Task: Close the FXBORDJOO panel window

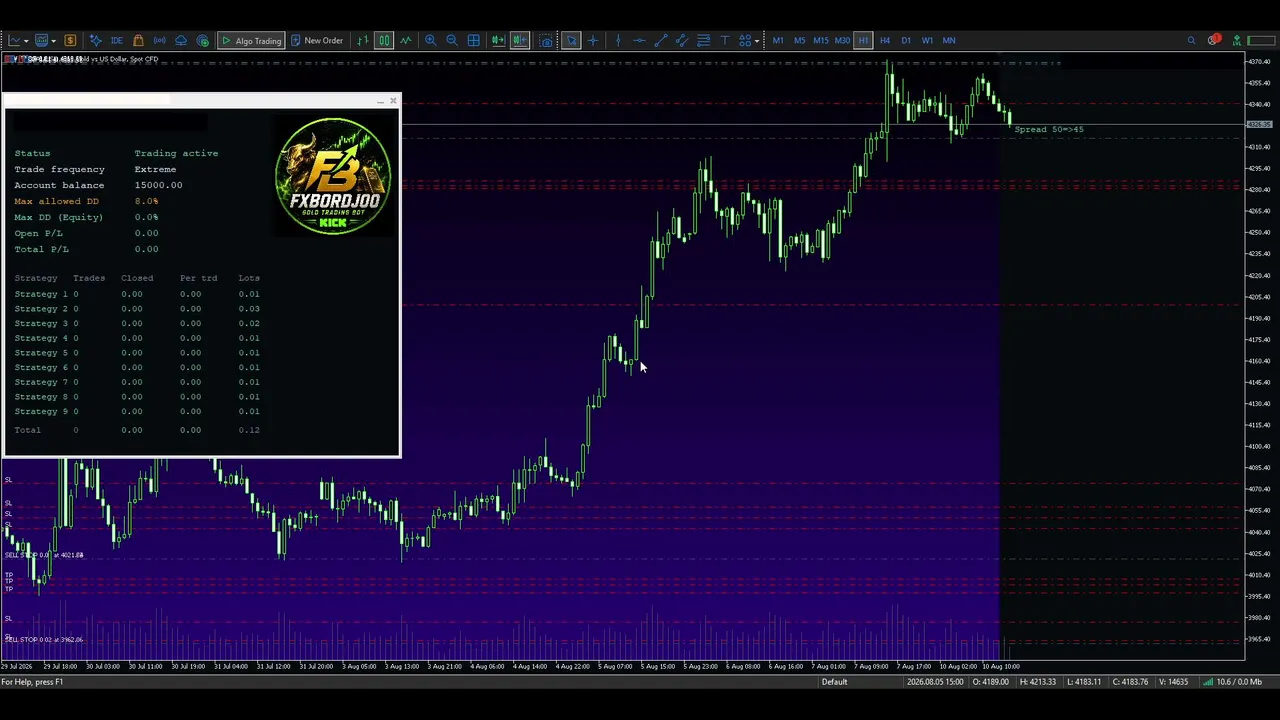Action: coord(393,100)
